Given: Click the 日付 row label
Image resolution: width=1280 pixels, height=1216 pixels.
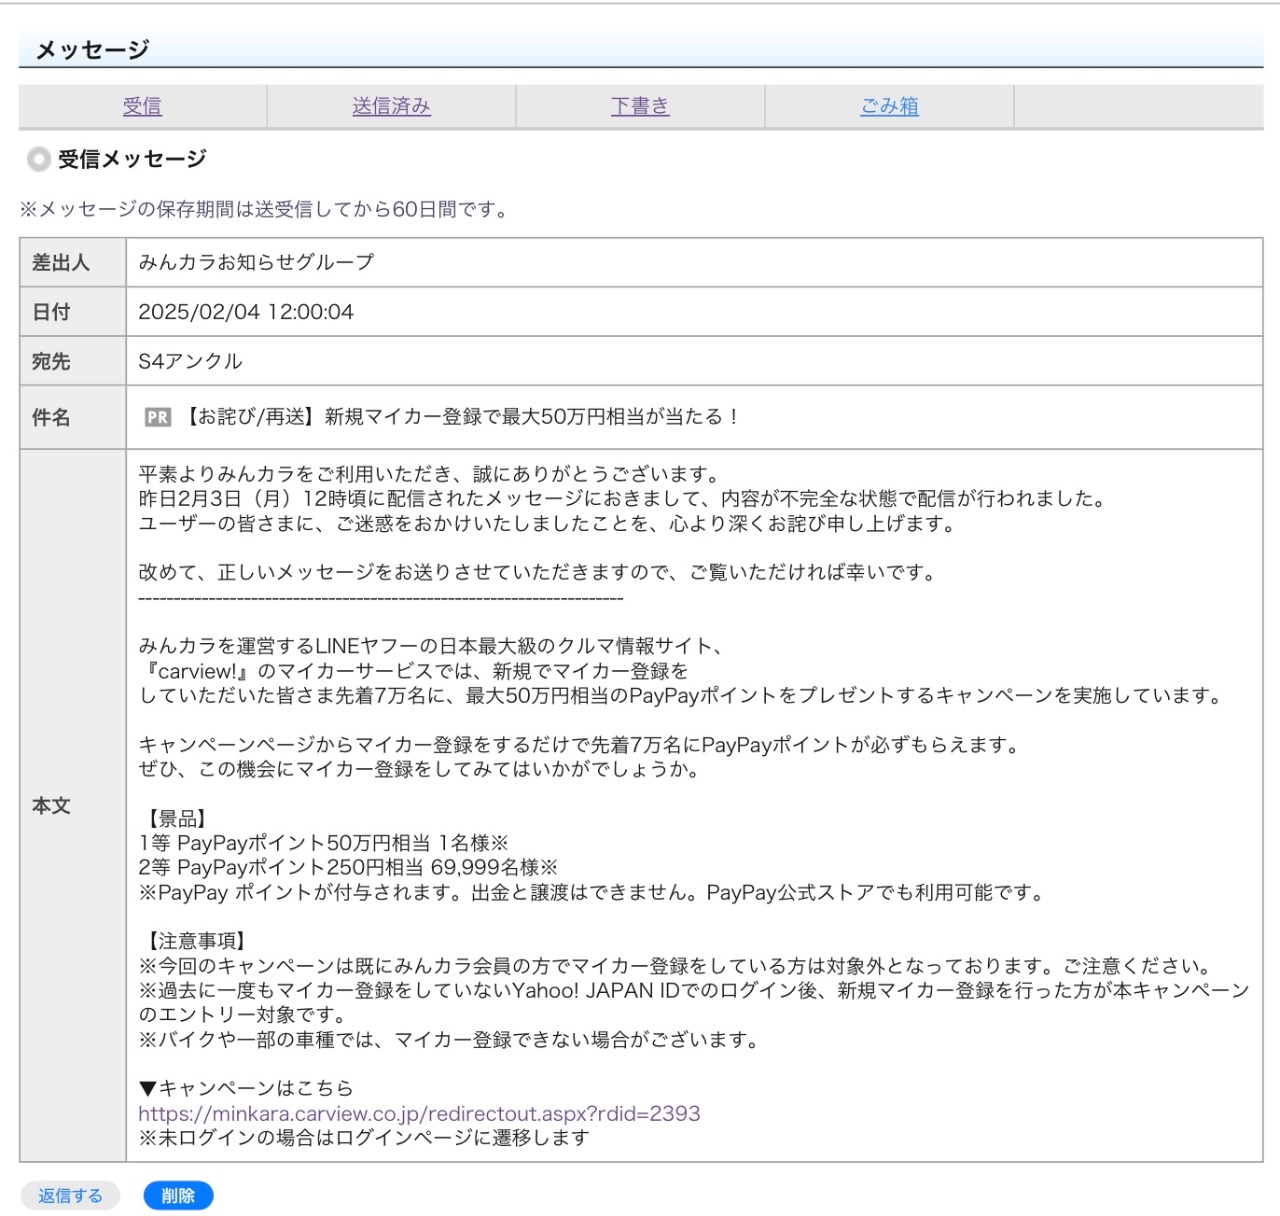Looking at the screenshot, I should tap(51, 312).
